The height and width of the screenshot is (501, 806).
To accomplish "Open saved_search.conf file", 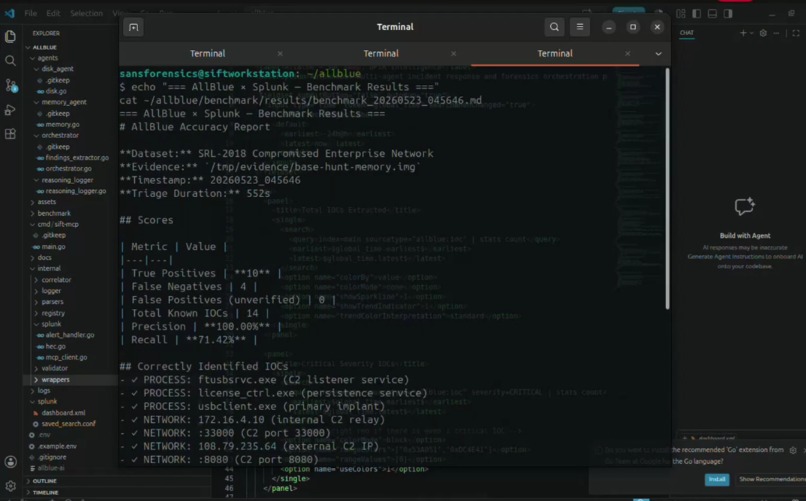I will [x=69, y=424].
